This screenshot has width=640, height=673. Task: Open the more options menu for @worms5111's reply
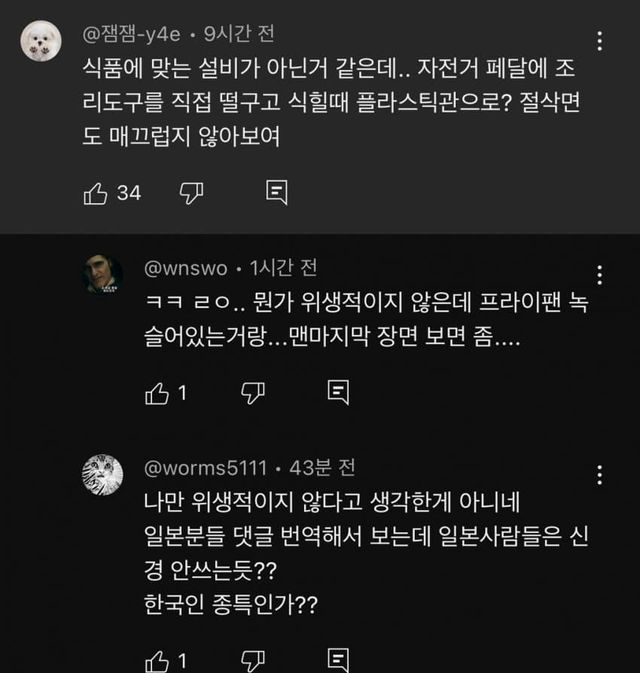pyautogui.click(x=598, y=474)
